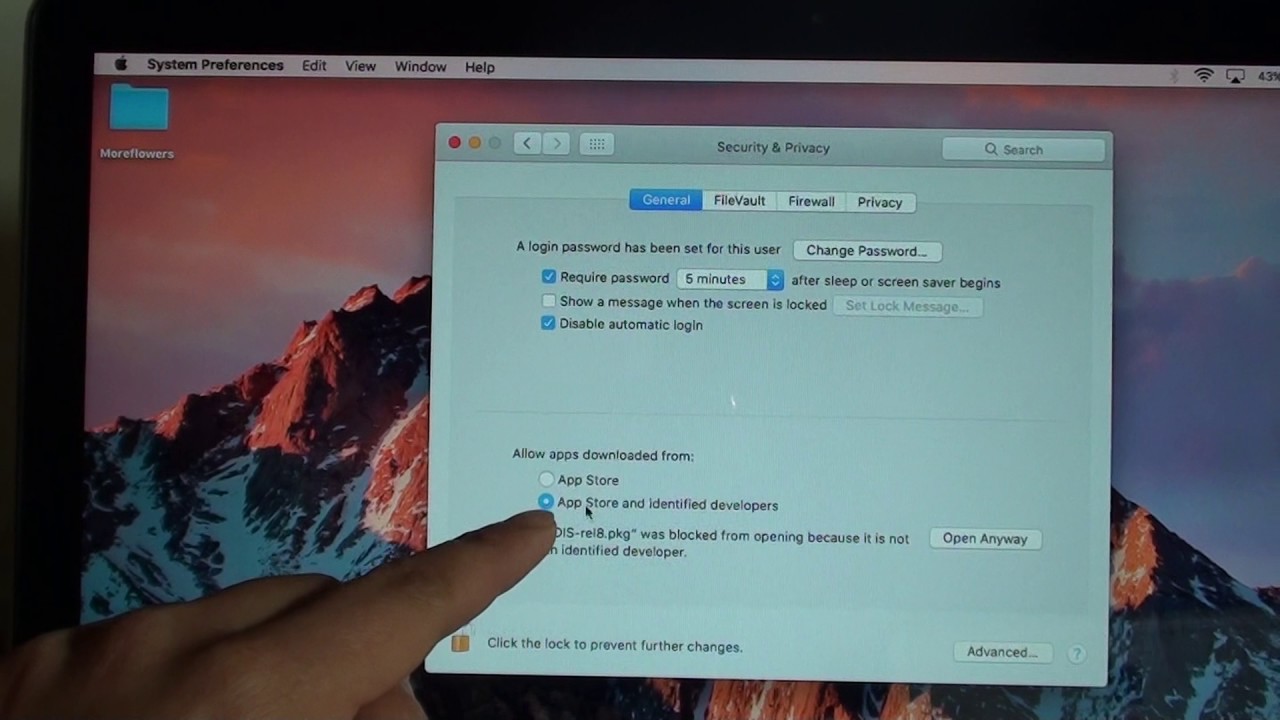Select App Store and identified developers option

545,502
